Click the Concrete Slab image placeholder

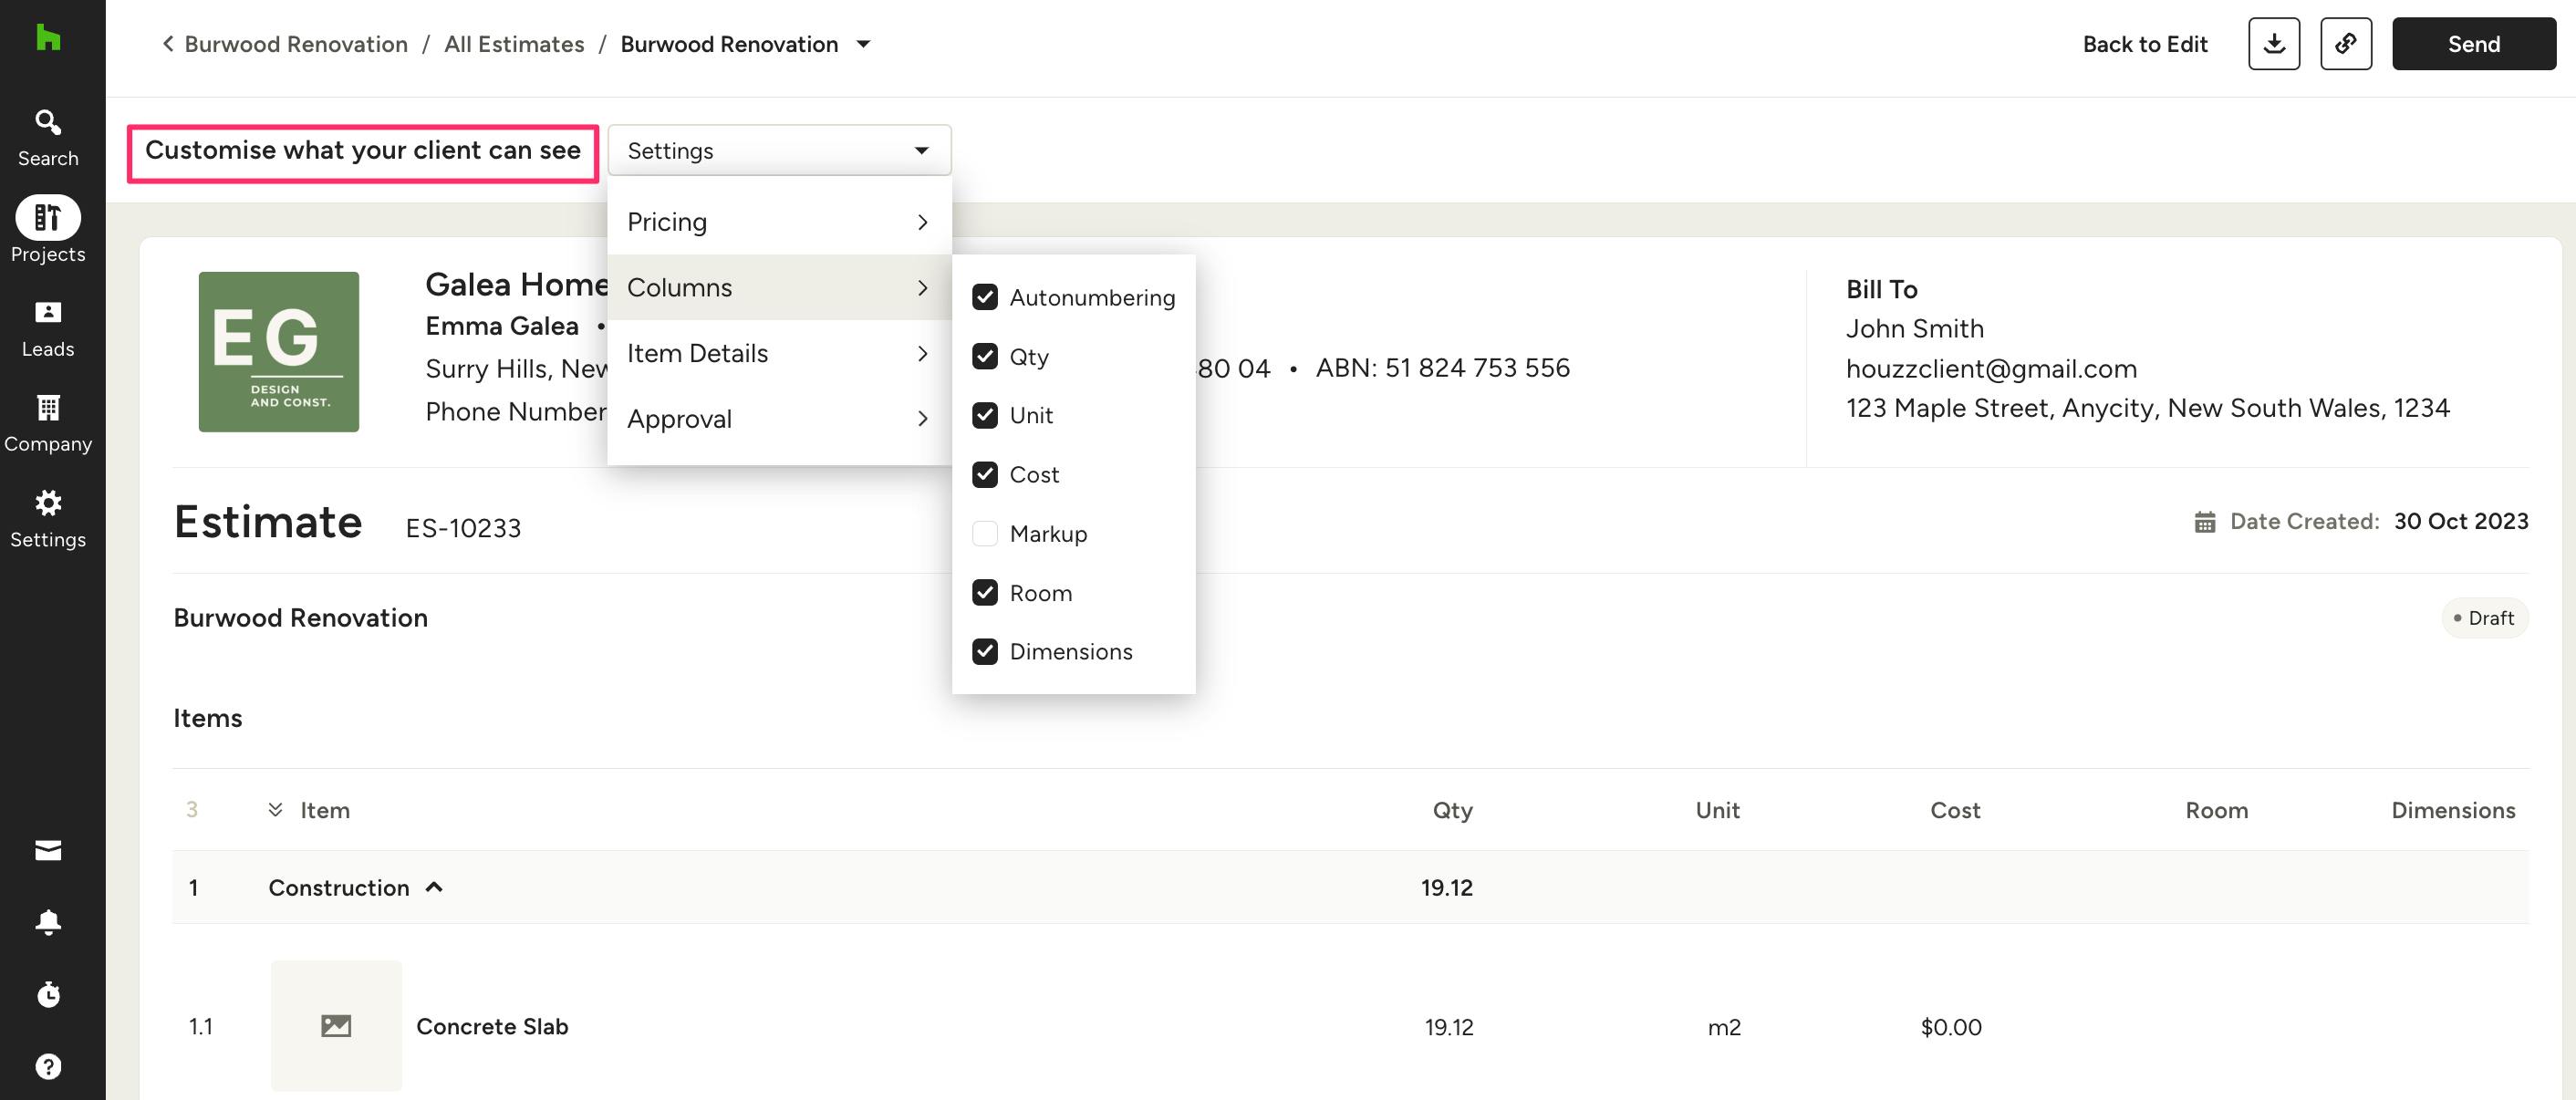pyautogui.click(x=336, y=1025)
